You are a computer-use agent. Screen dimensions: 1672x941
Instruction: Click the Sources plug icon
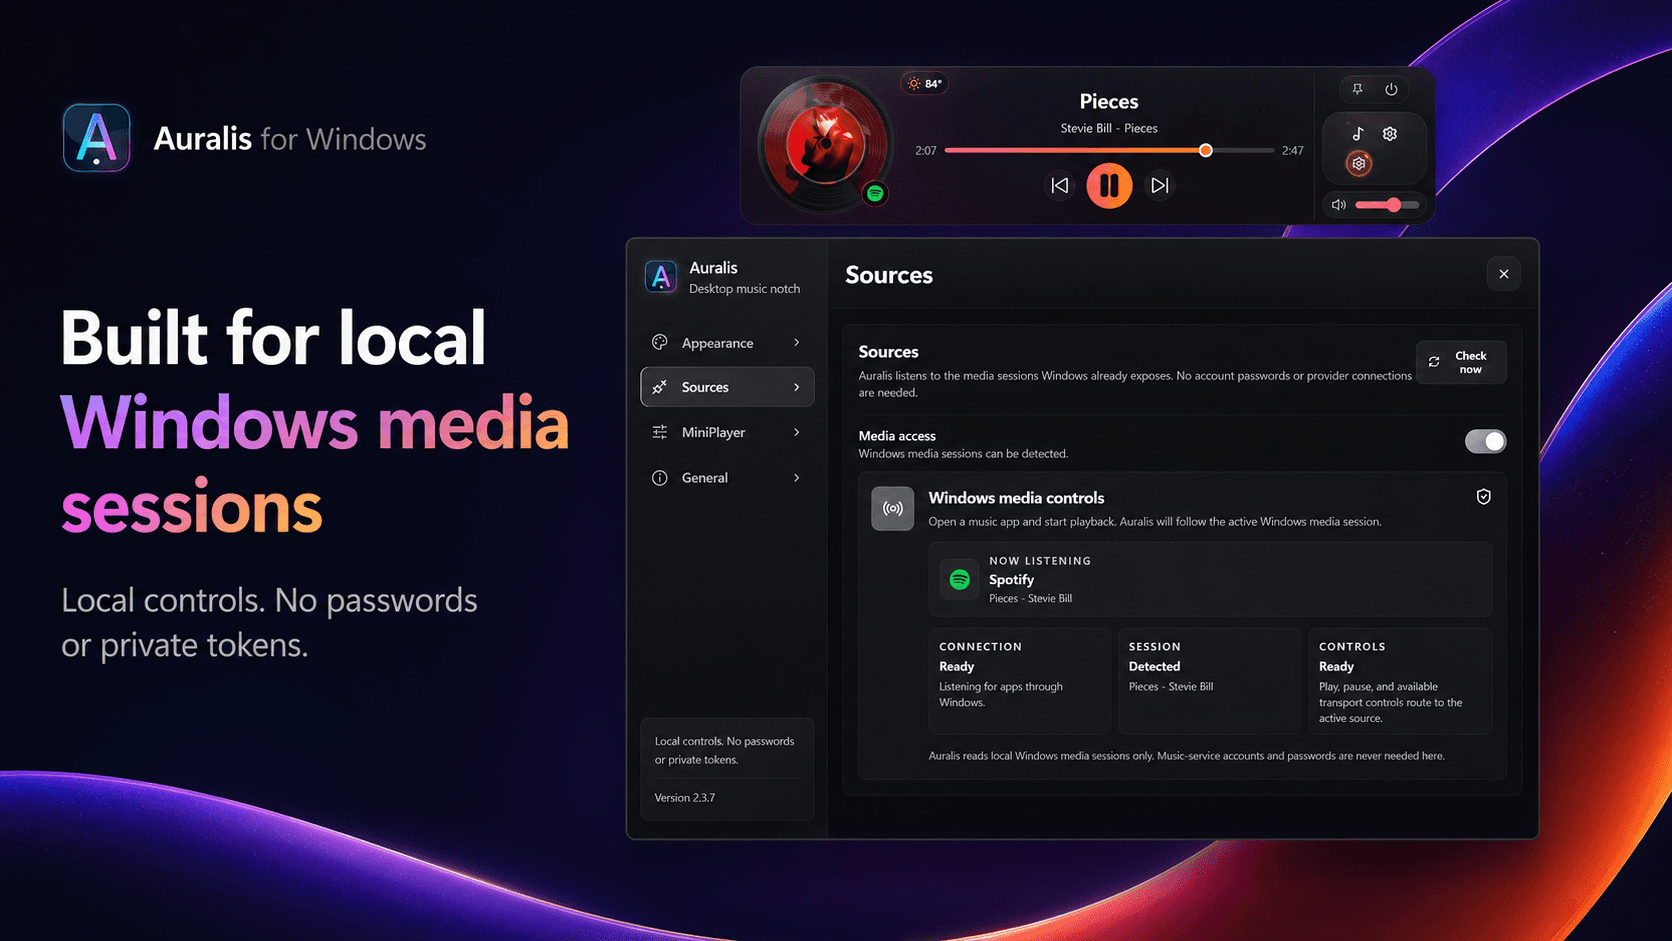pos(660,387)
